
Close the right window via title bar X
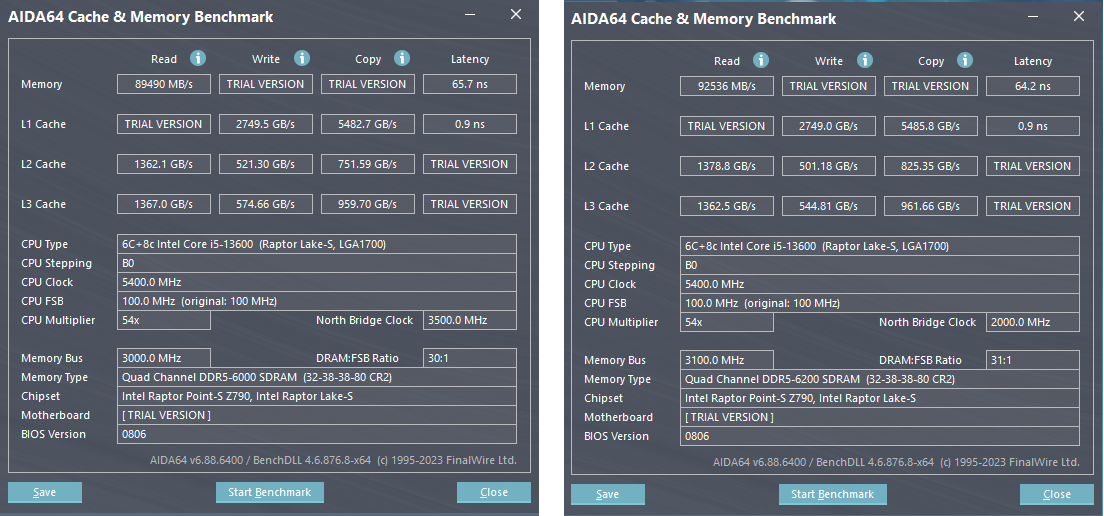click(x=1079, y=16)
